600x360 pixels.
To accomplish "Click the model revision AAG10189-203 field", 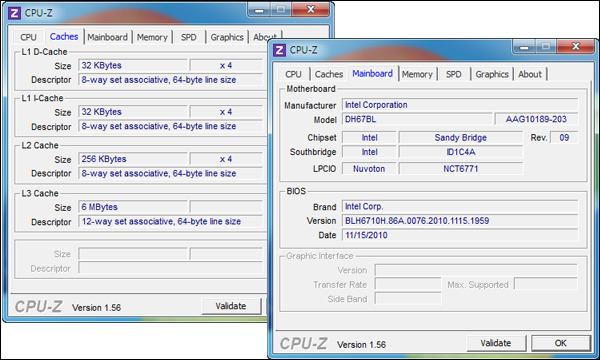I will click(536, 119).
